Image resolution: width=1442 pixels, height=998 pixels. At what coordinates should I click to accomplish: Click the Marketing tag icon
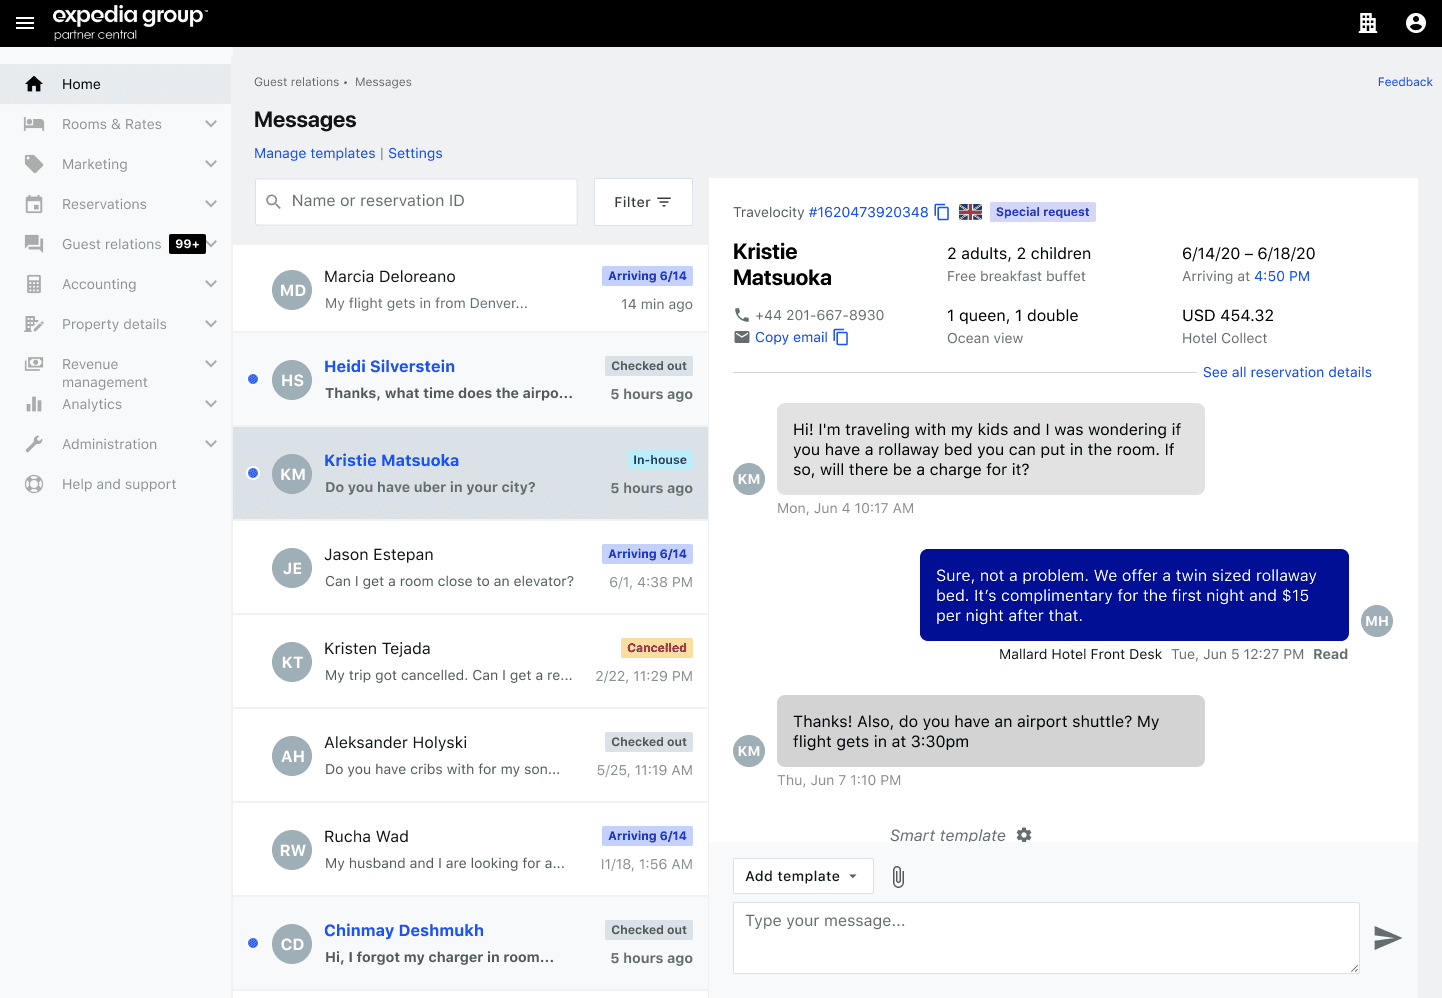point(34,164)
